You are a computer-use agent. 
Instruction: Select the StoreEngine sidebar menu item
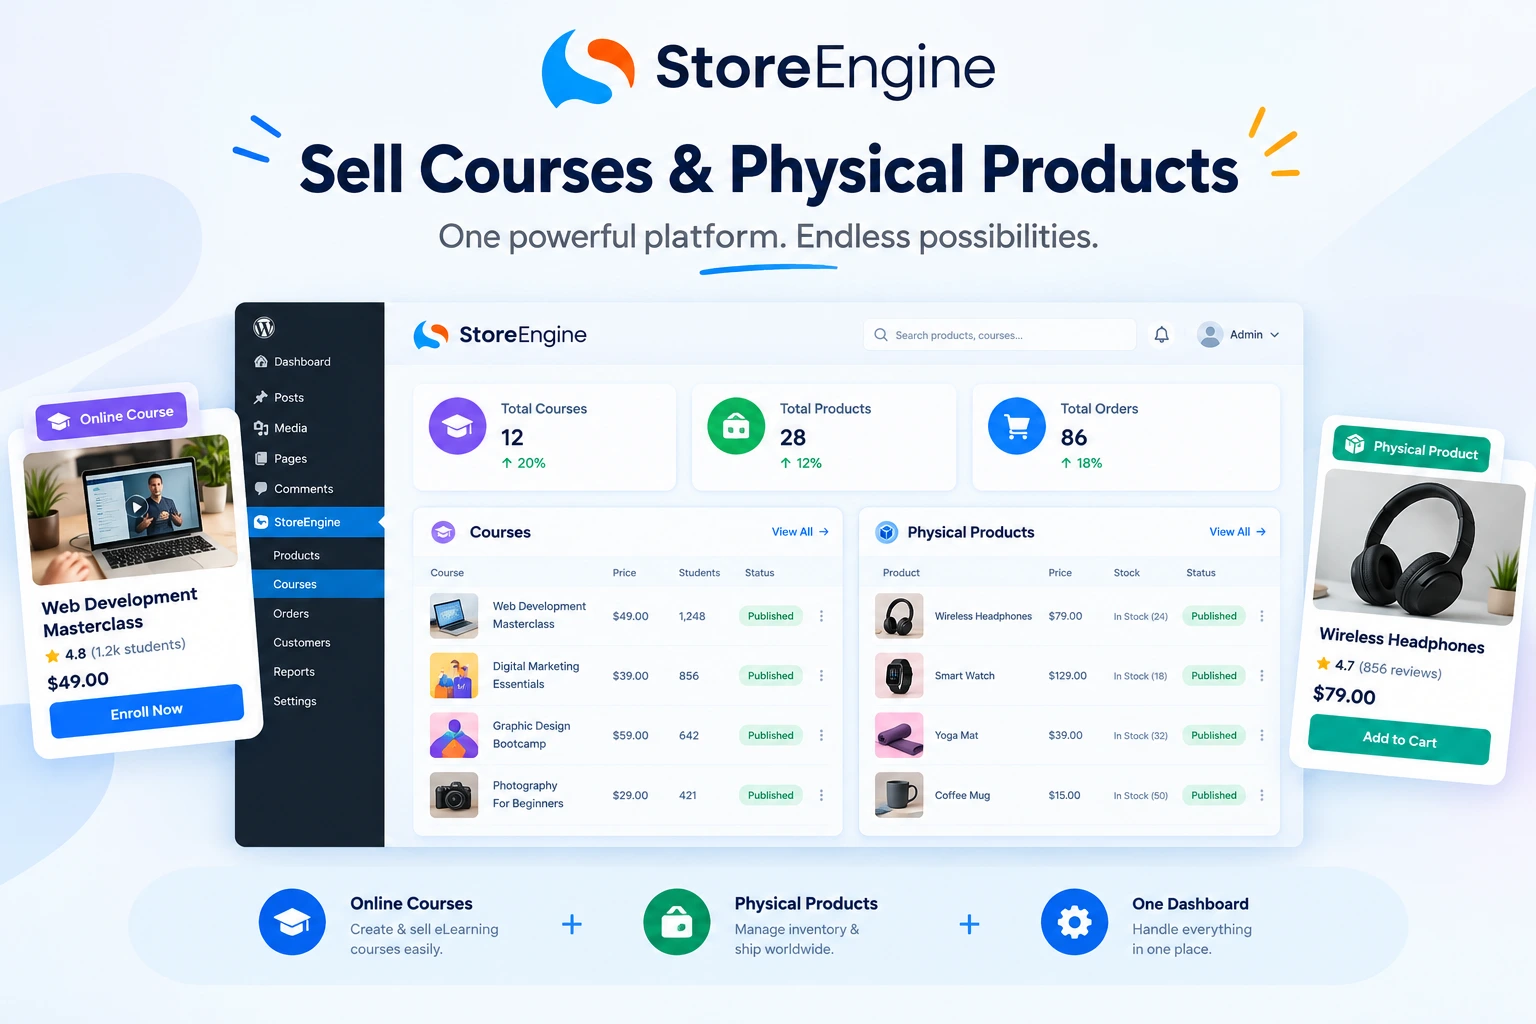click(315, 522)
